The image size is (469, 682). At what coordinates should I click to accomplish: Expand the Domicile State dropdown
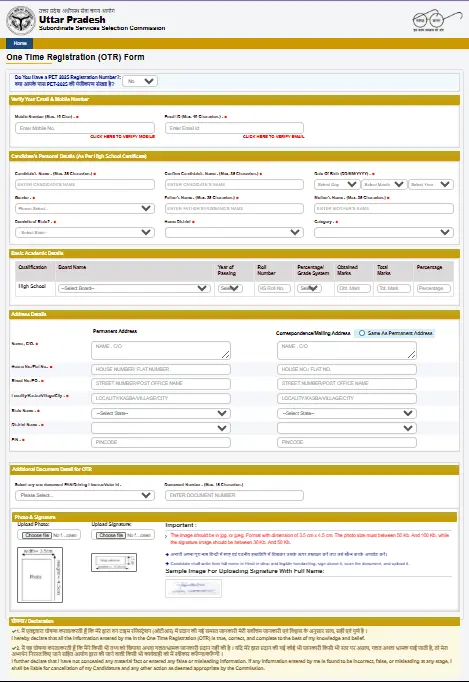[x=85, y=232]
